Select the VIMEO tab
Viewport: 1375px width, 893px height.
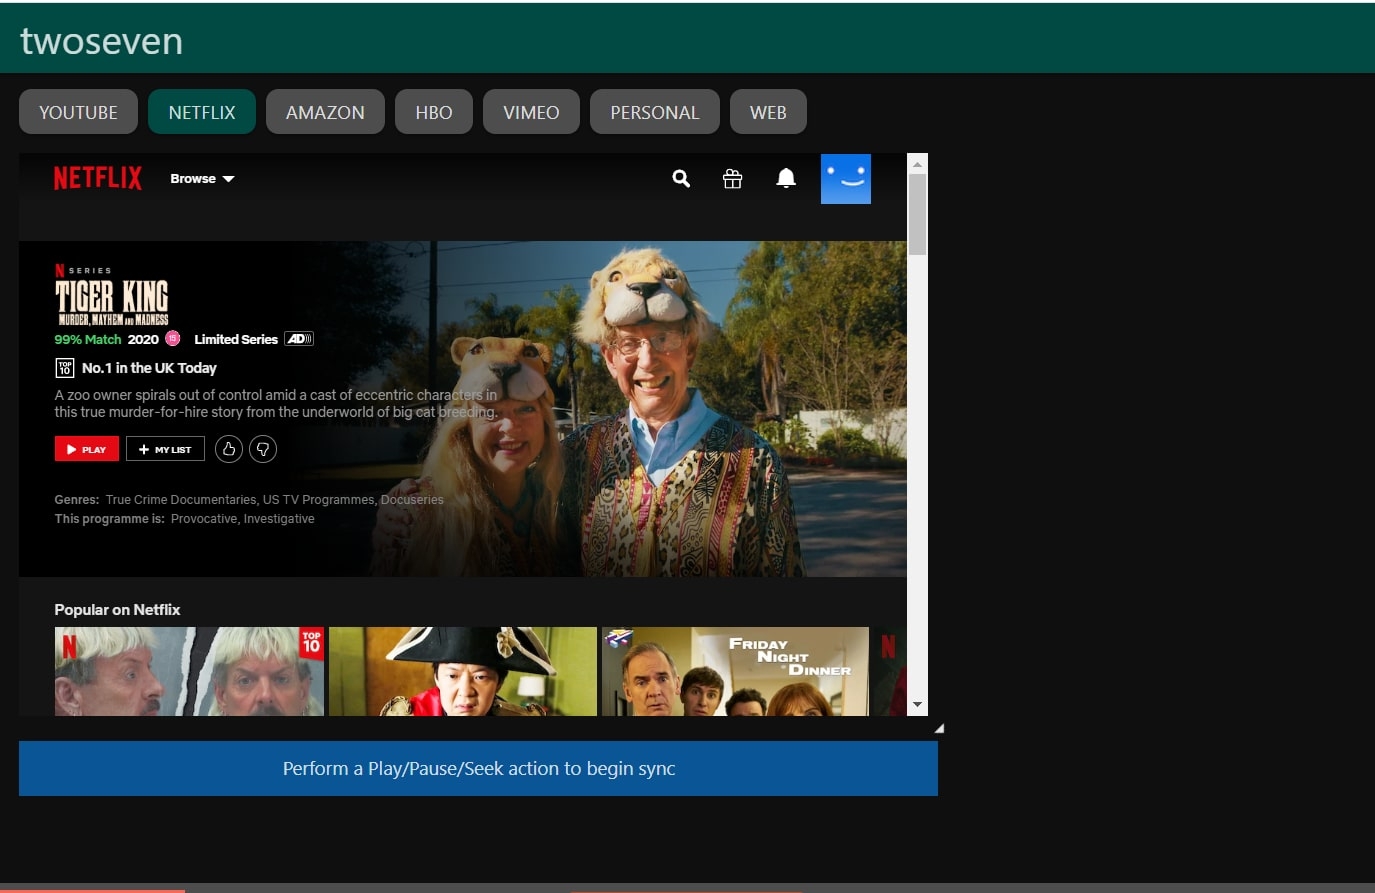pyautogui.click(x=531, y=112)
